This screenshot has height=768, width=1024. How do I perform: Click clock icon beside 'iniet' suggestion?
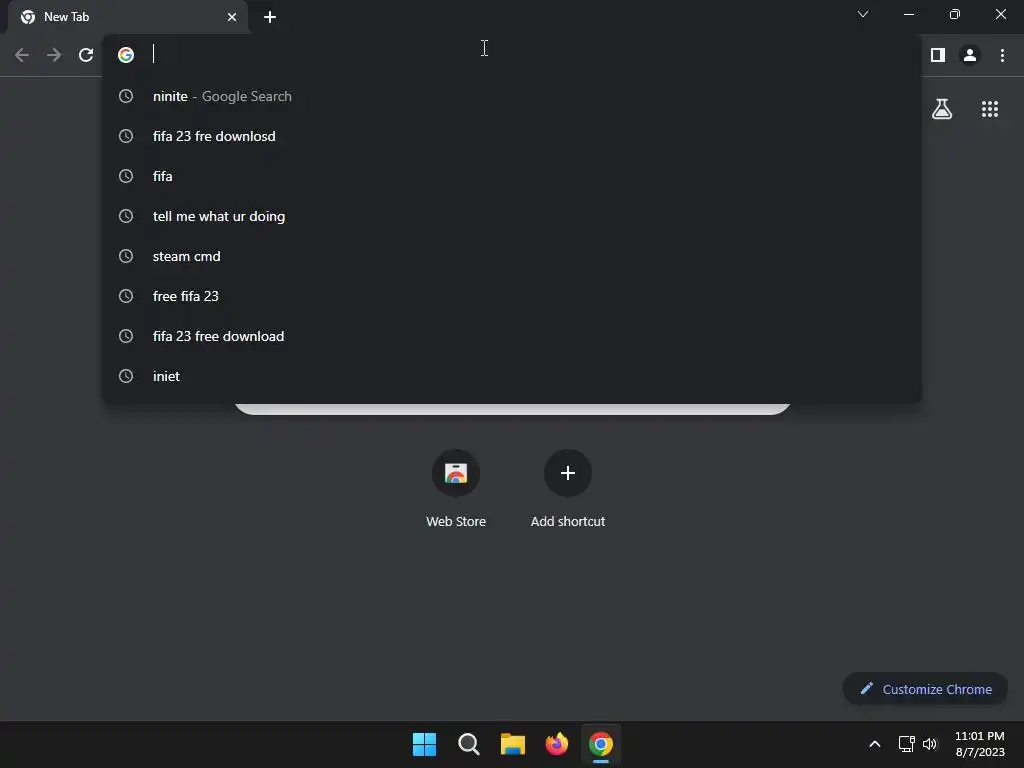[126, 376]
